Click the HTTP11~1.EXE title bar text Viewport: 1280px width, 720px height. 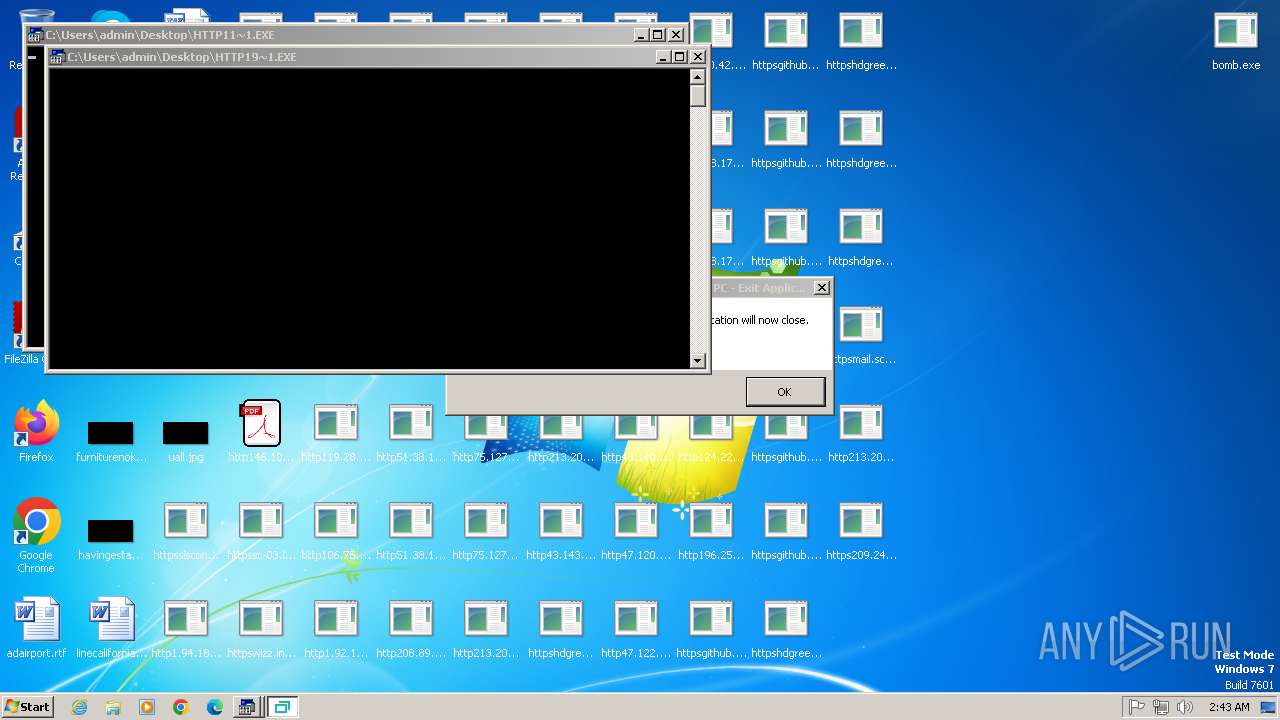coord(160,35)
